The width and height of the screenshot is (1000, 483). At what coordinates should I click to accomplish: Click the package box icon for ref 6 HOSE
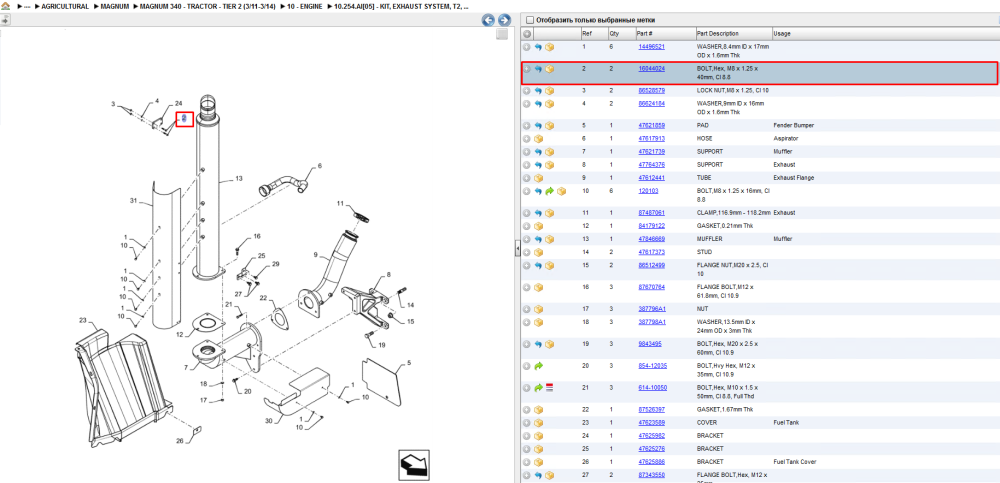coord(538,138)
